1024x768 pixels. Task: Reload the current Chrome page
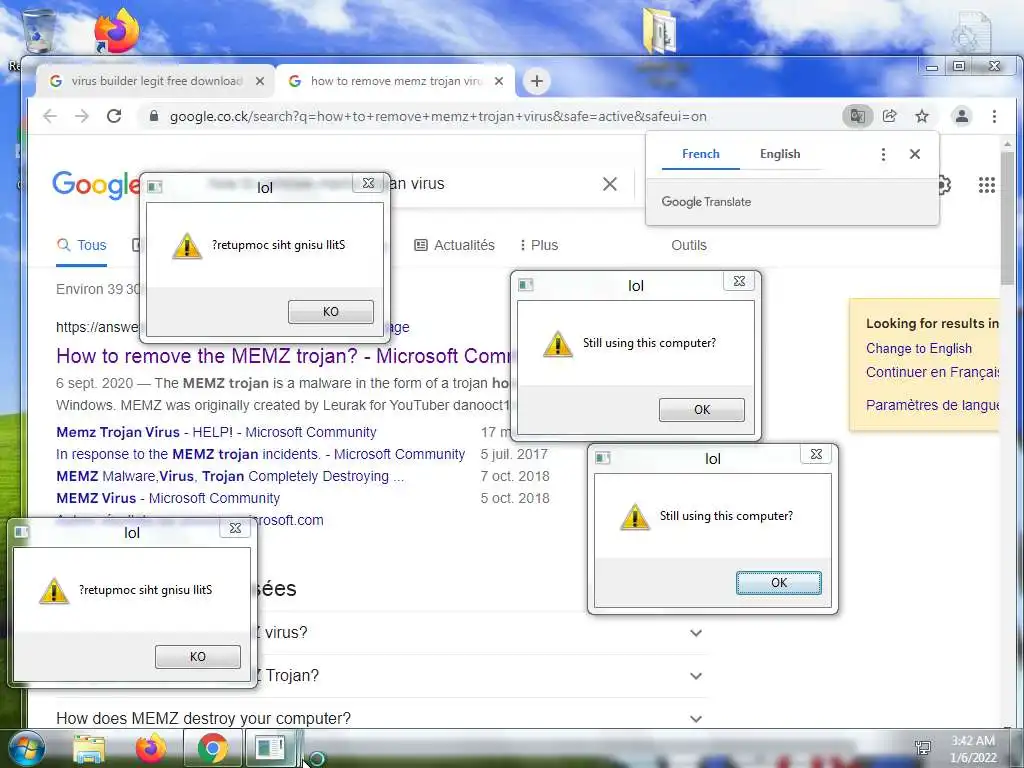pos(114,116)
